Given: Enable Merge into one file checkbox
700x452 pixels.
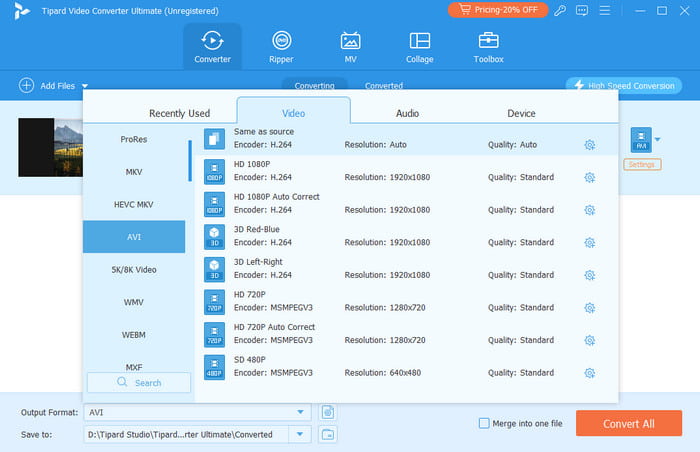Looking at the screenshot, I should [x=484, y=423].
